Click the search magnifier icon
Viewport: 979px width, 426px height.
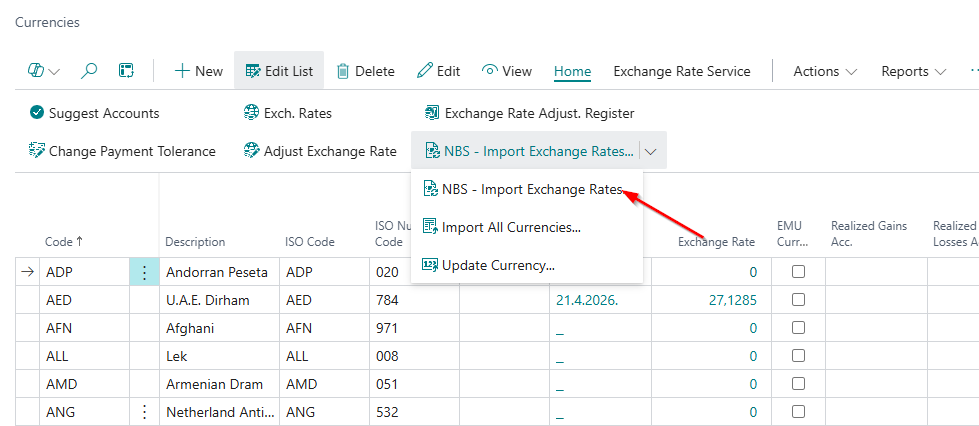coord(89,71)
